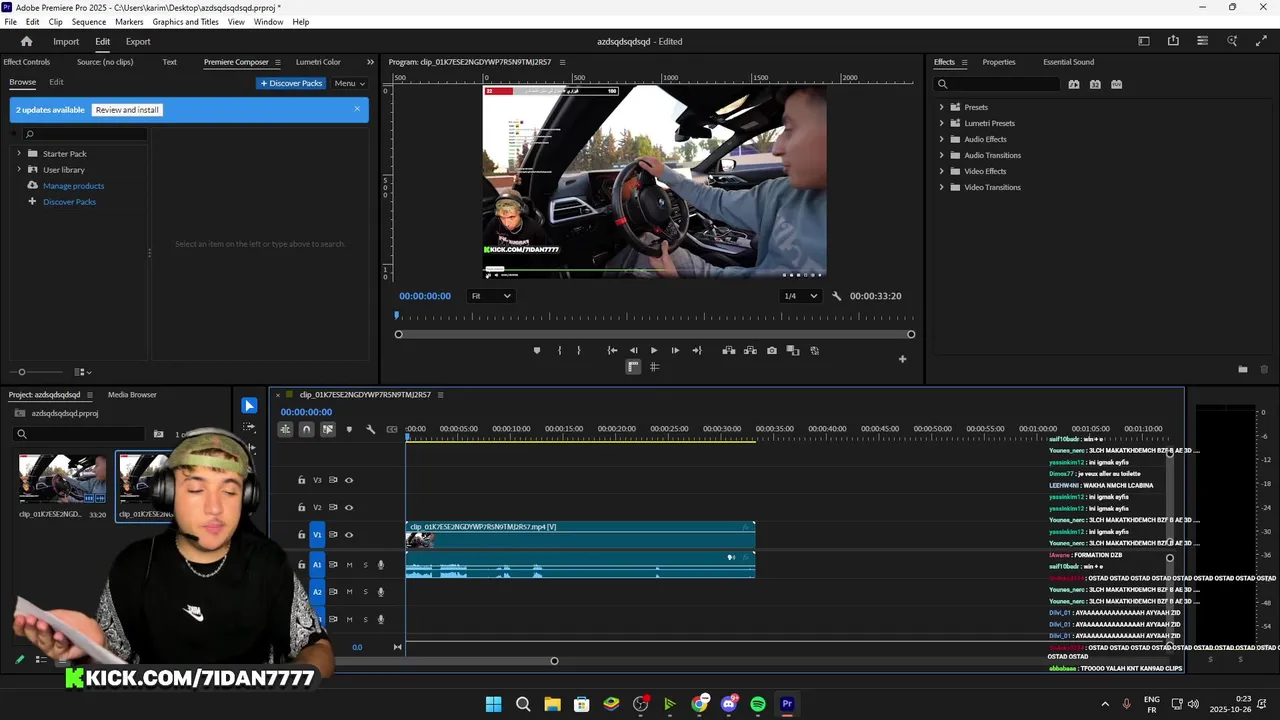Expand Audio Effects folder
Viewport: 1280px width, 720px height.
[941, 139]
